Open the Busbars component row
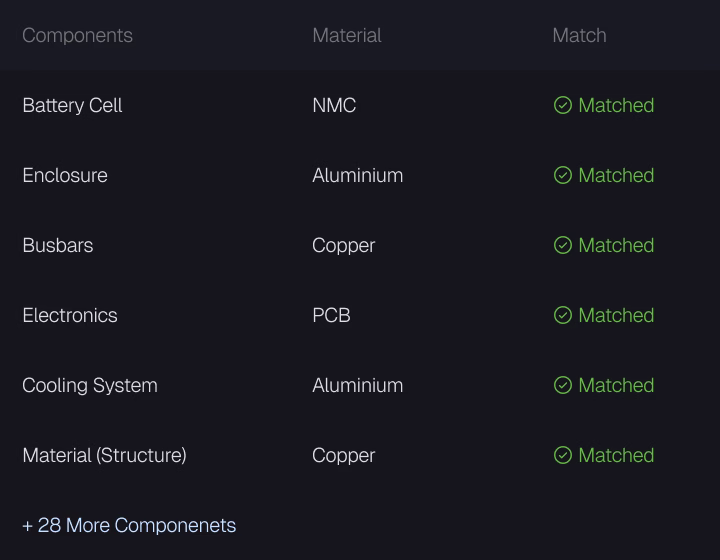The height and width of the screenshot is (560, 720). [360, 245]
